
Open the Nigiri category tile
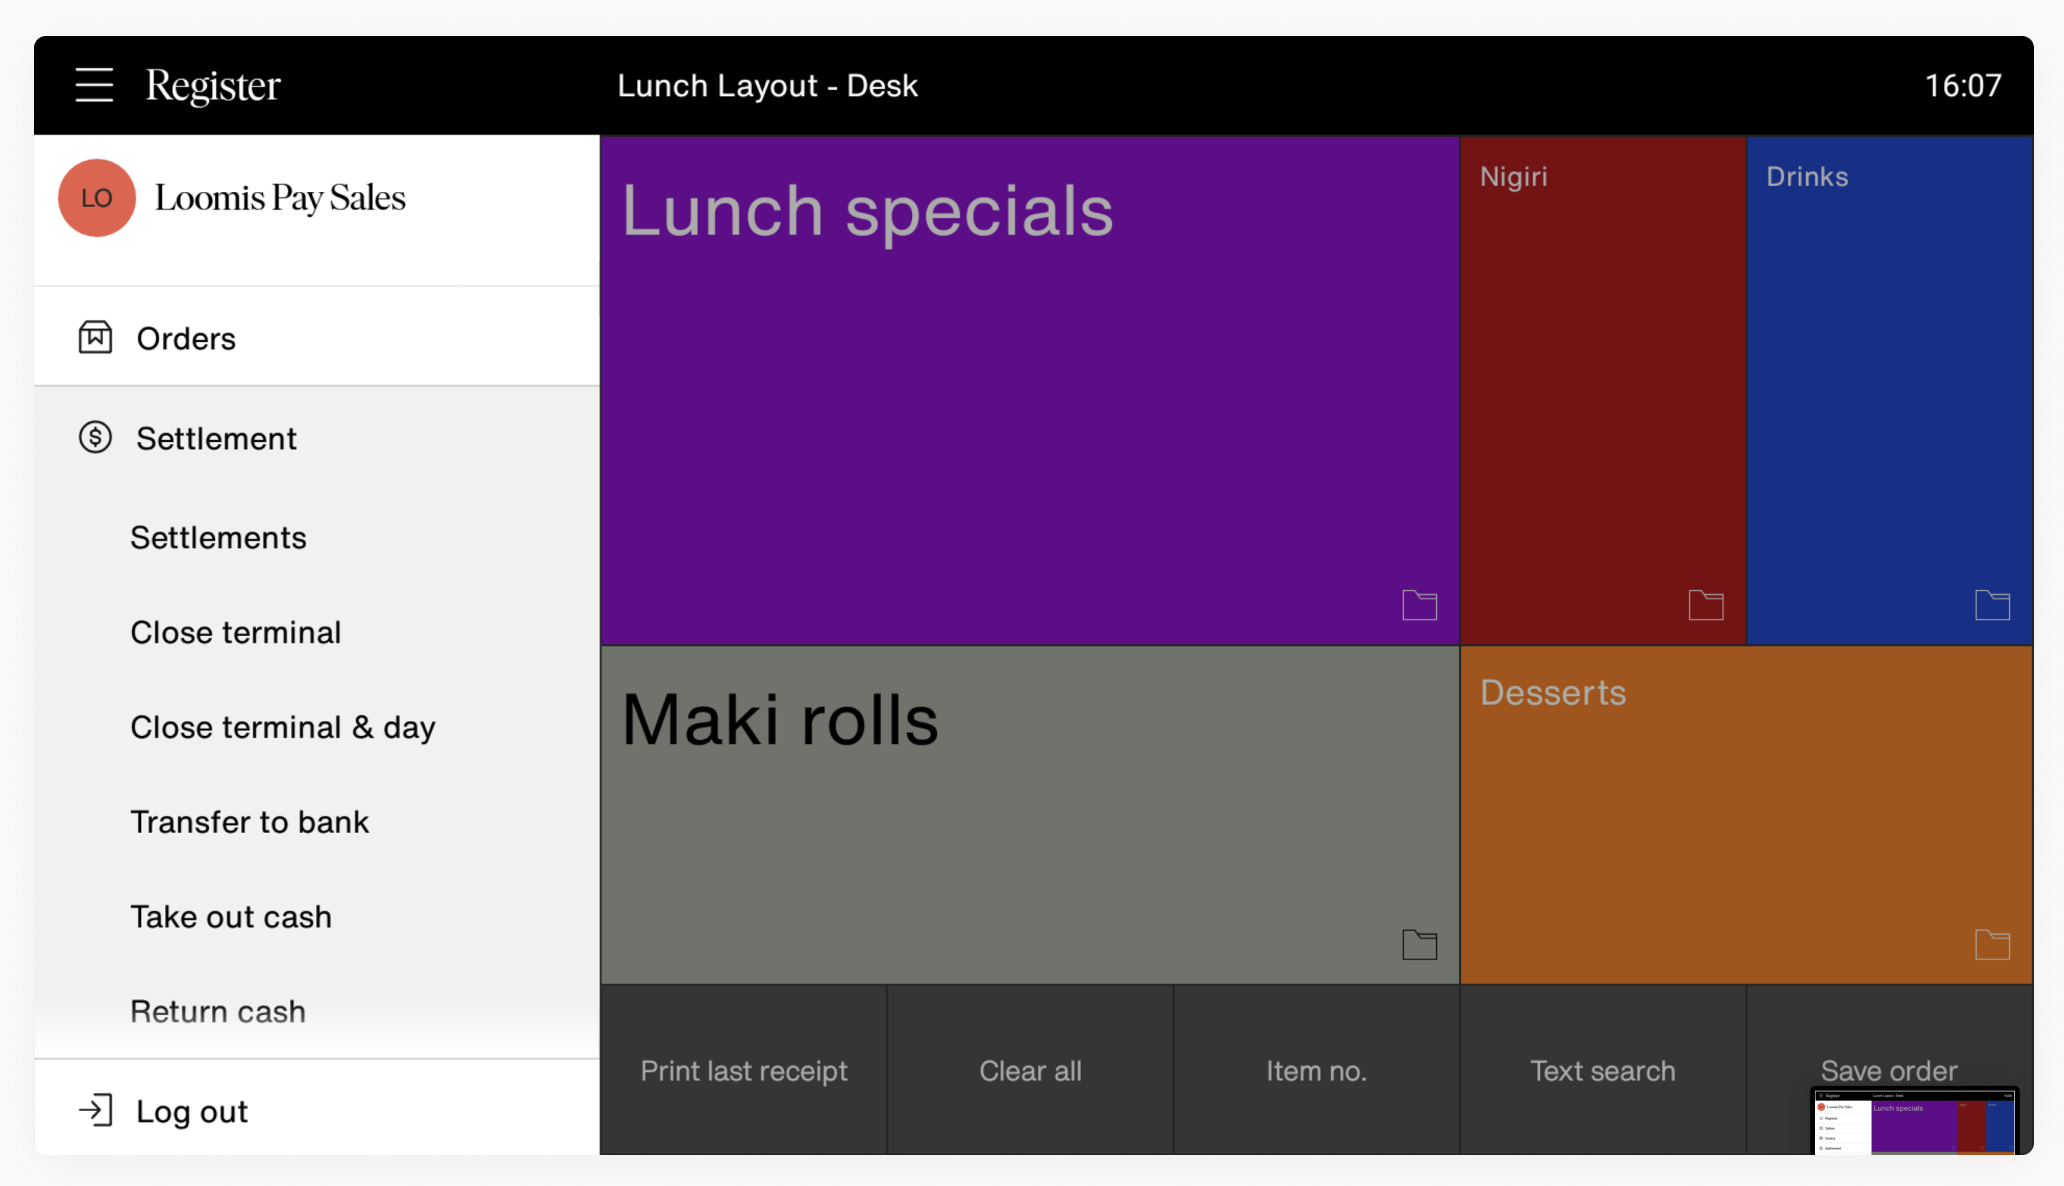click(x=1603, y=390)
